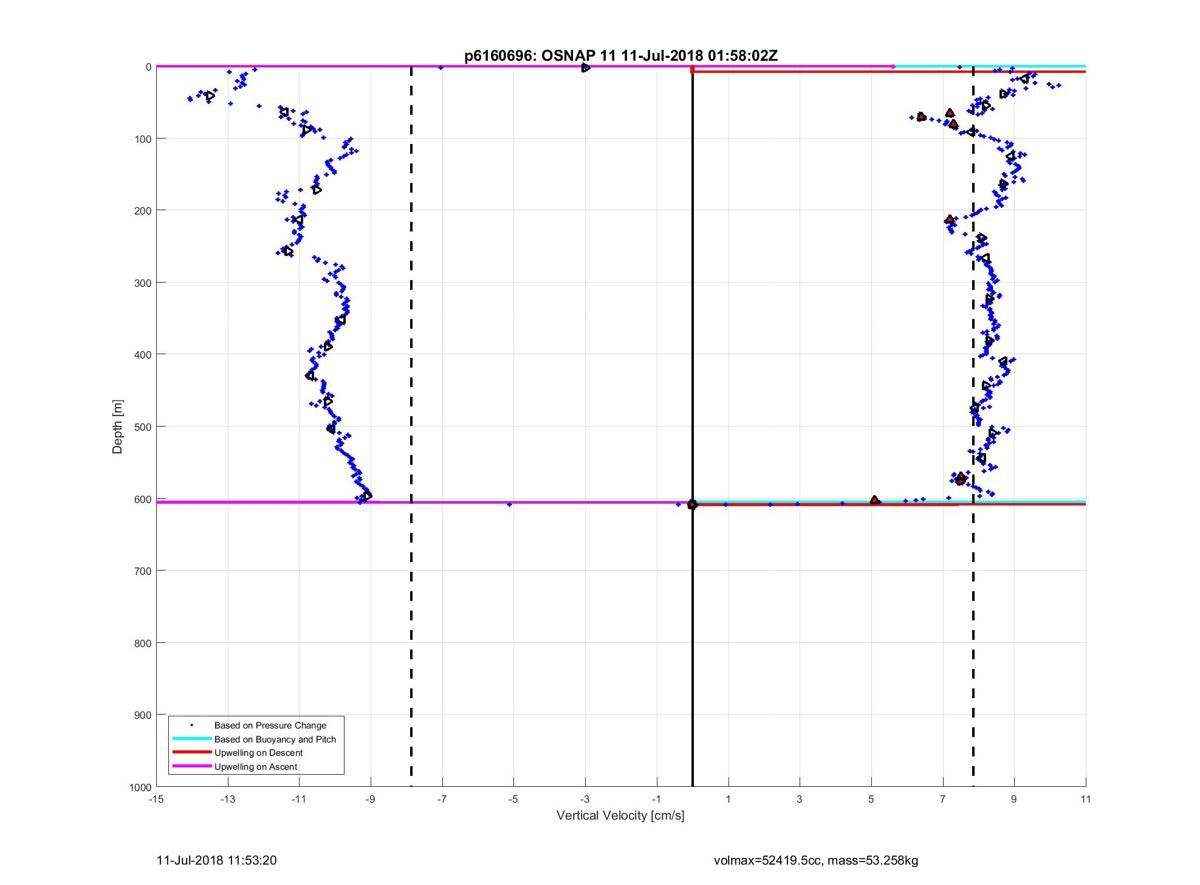Click legend entry "Upwelling on Descent"
Image resolution: width=1200 pixels, height=885 pixels.
(x=258, y=752)
